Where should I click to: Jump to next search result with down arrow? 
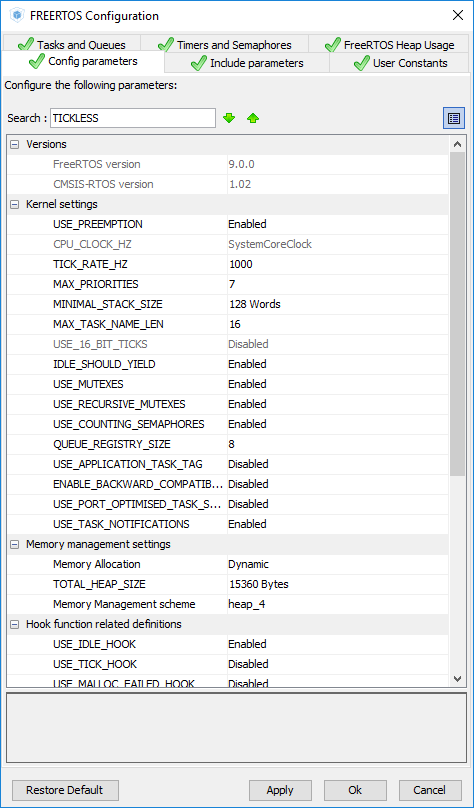point(229,119)
